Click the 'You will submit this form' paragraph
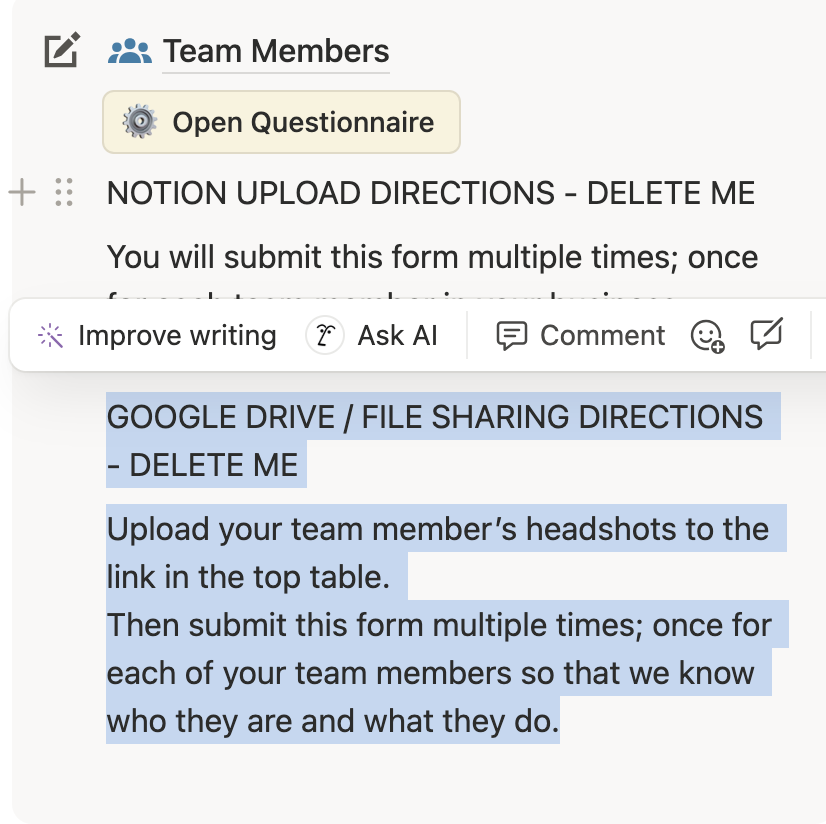Screen dimensions: 826x824 click(x=432, y=257)
